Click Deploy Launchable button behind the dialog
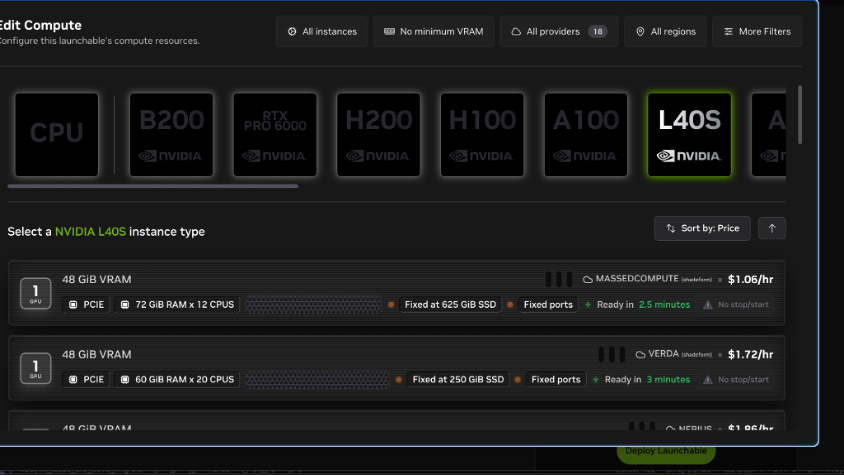 (666, 454)
